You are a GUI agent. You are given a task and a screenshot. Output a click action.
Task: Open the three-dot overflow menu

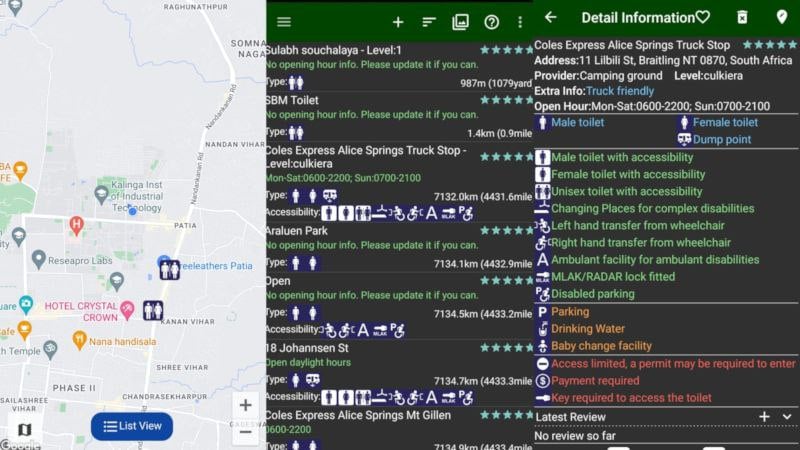520,22
